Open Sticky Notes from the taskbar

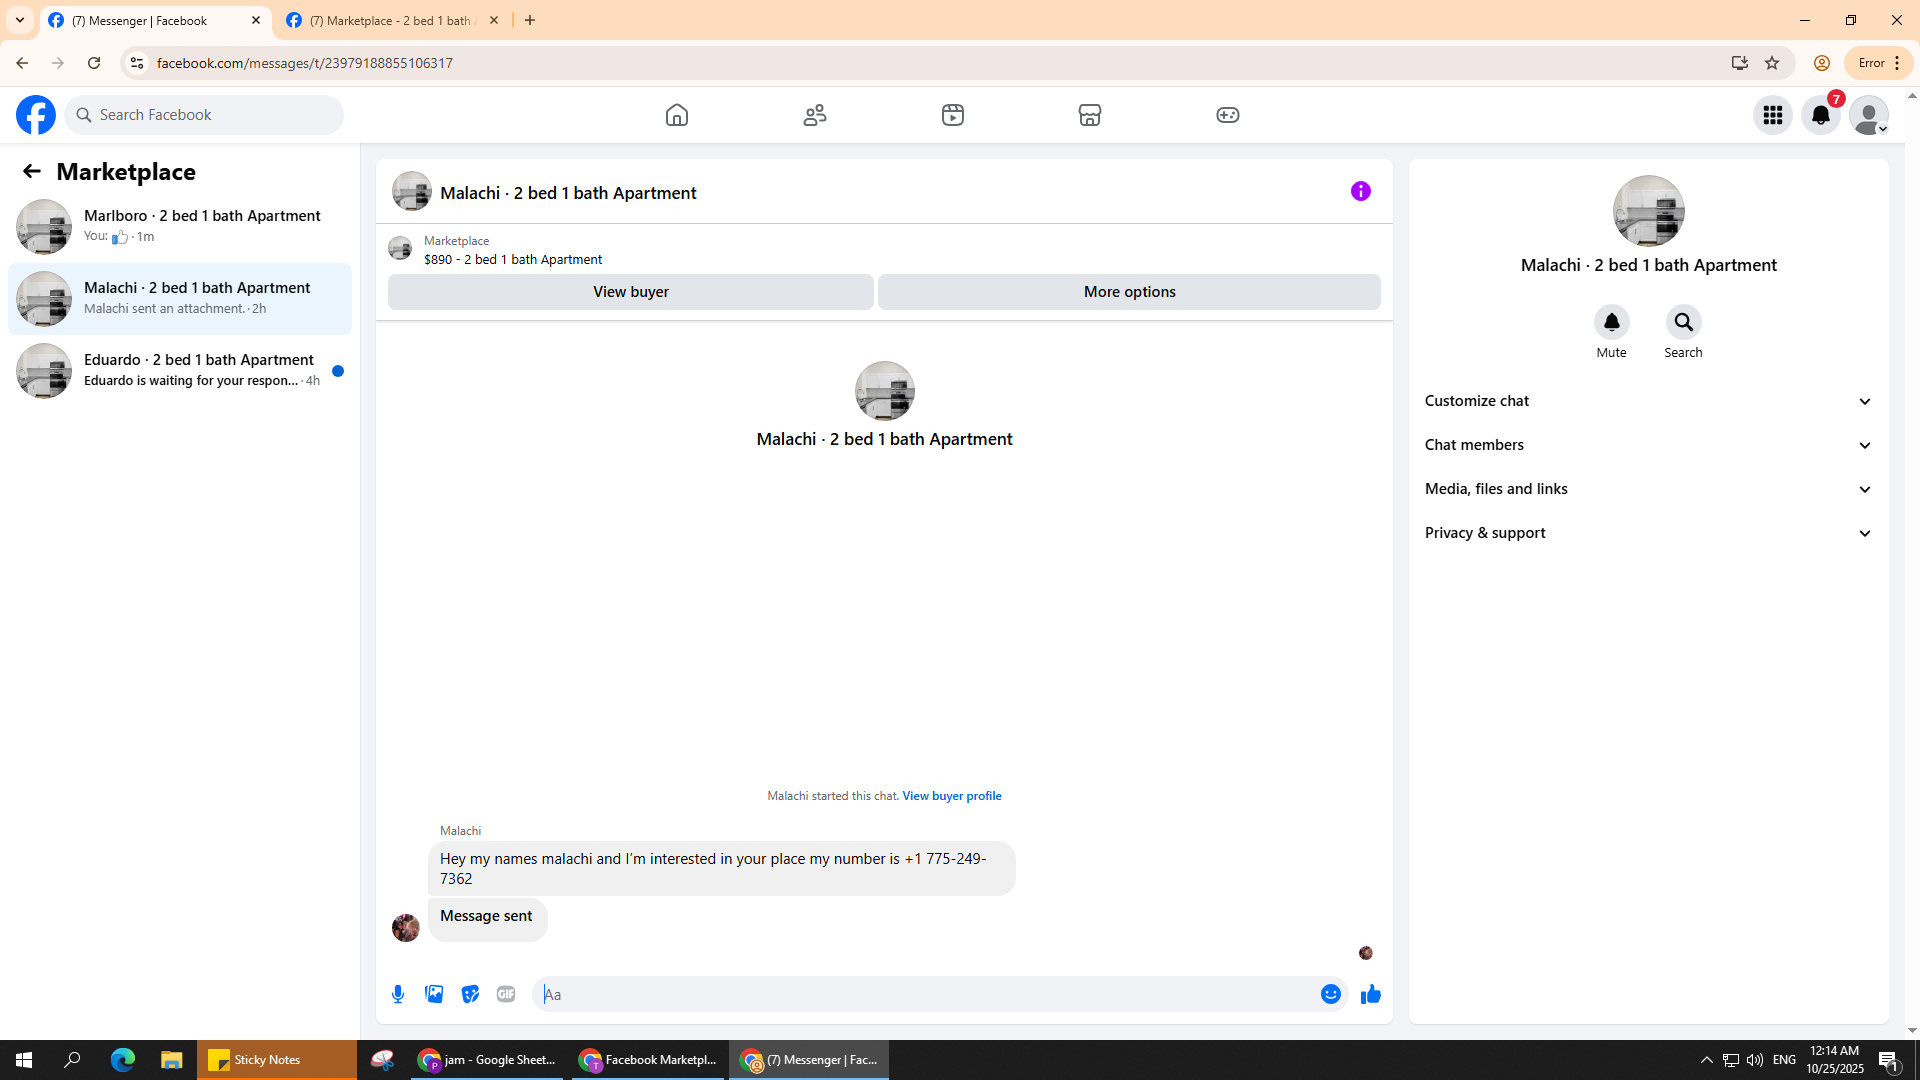[x=266, y=1060]
